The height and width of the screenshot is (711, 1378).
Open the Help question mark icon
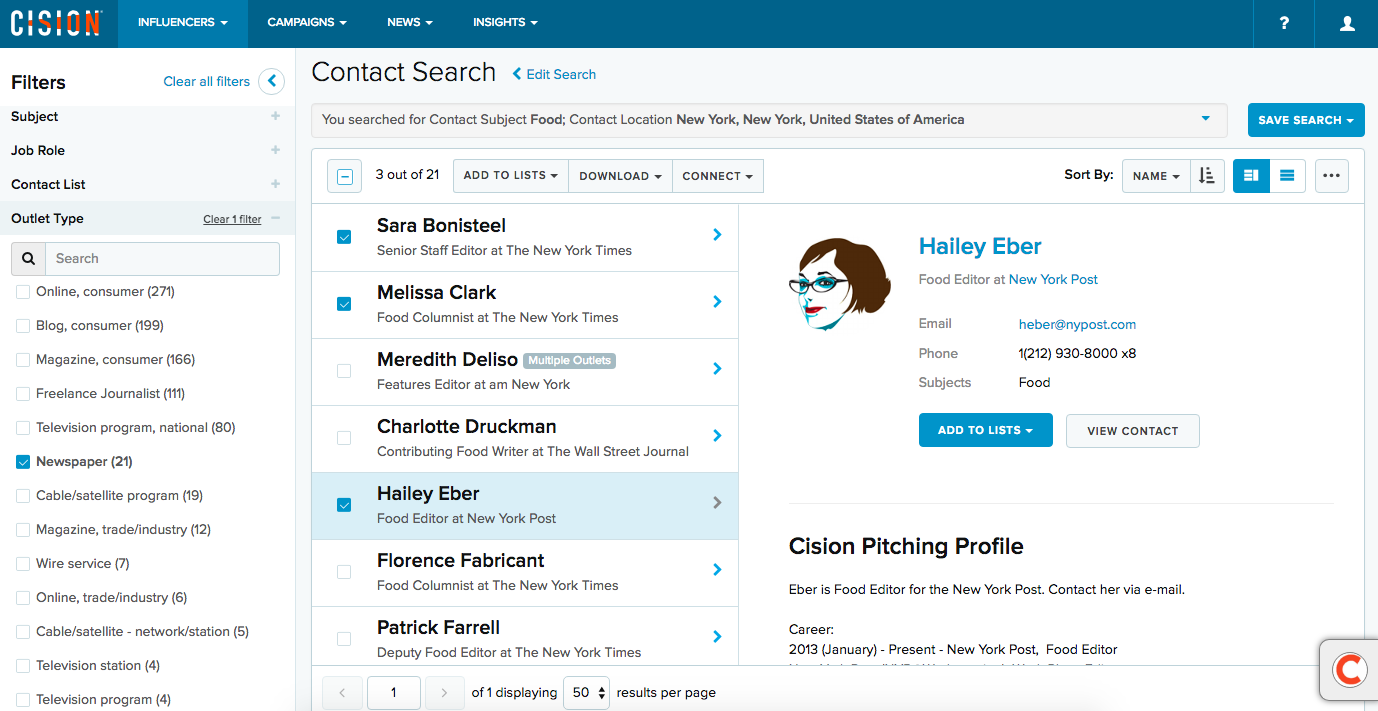[1283, 23]
